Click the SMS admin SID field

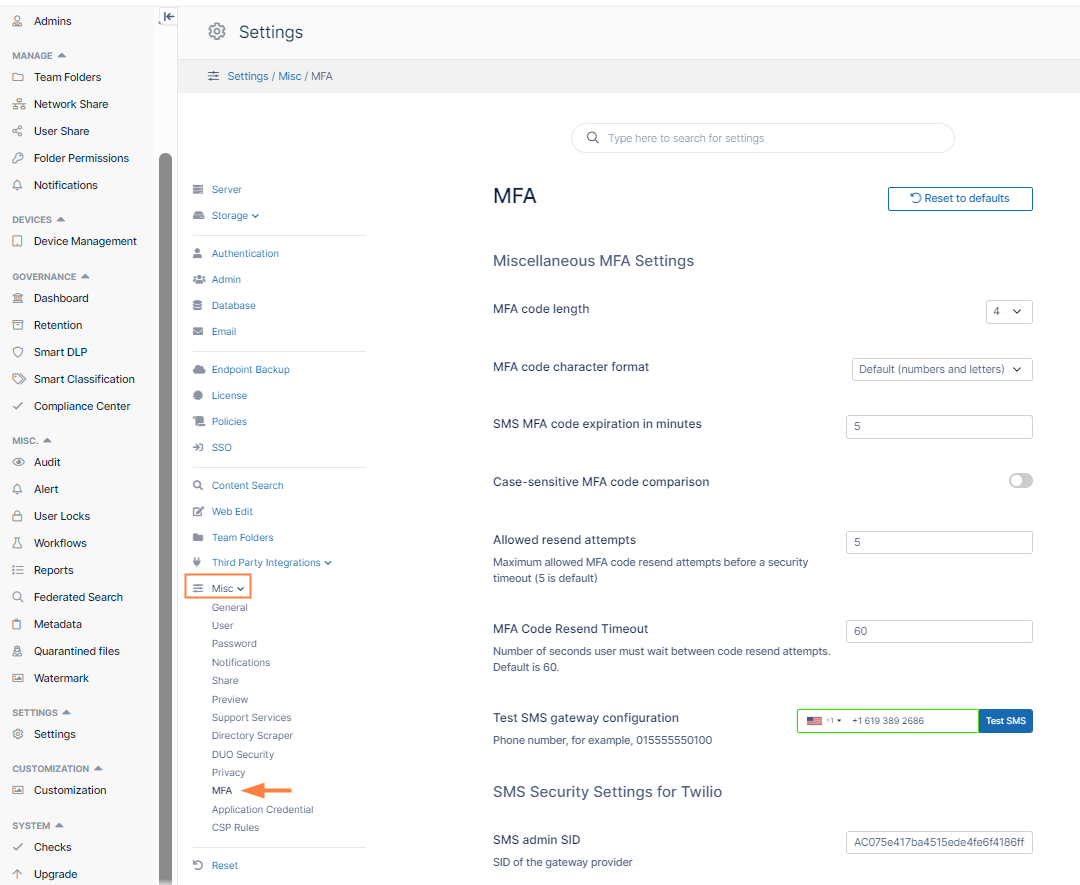939,842
